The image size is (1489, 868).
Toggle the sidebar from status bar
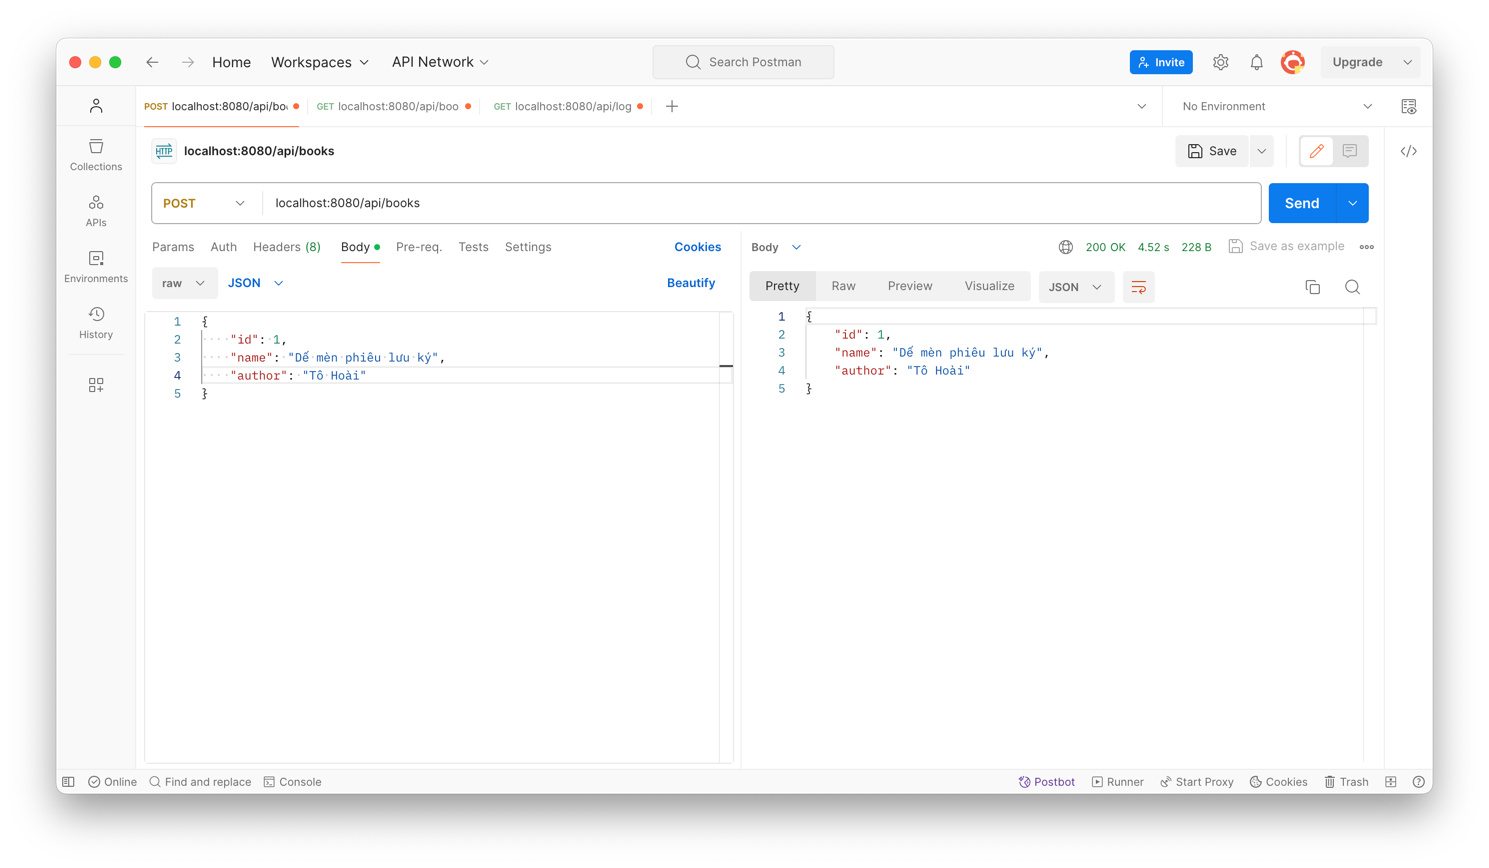click(x=68, y=782)
